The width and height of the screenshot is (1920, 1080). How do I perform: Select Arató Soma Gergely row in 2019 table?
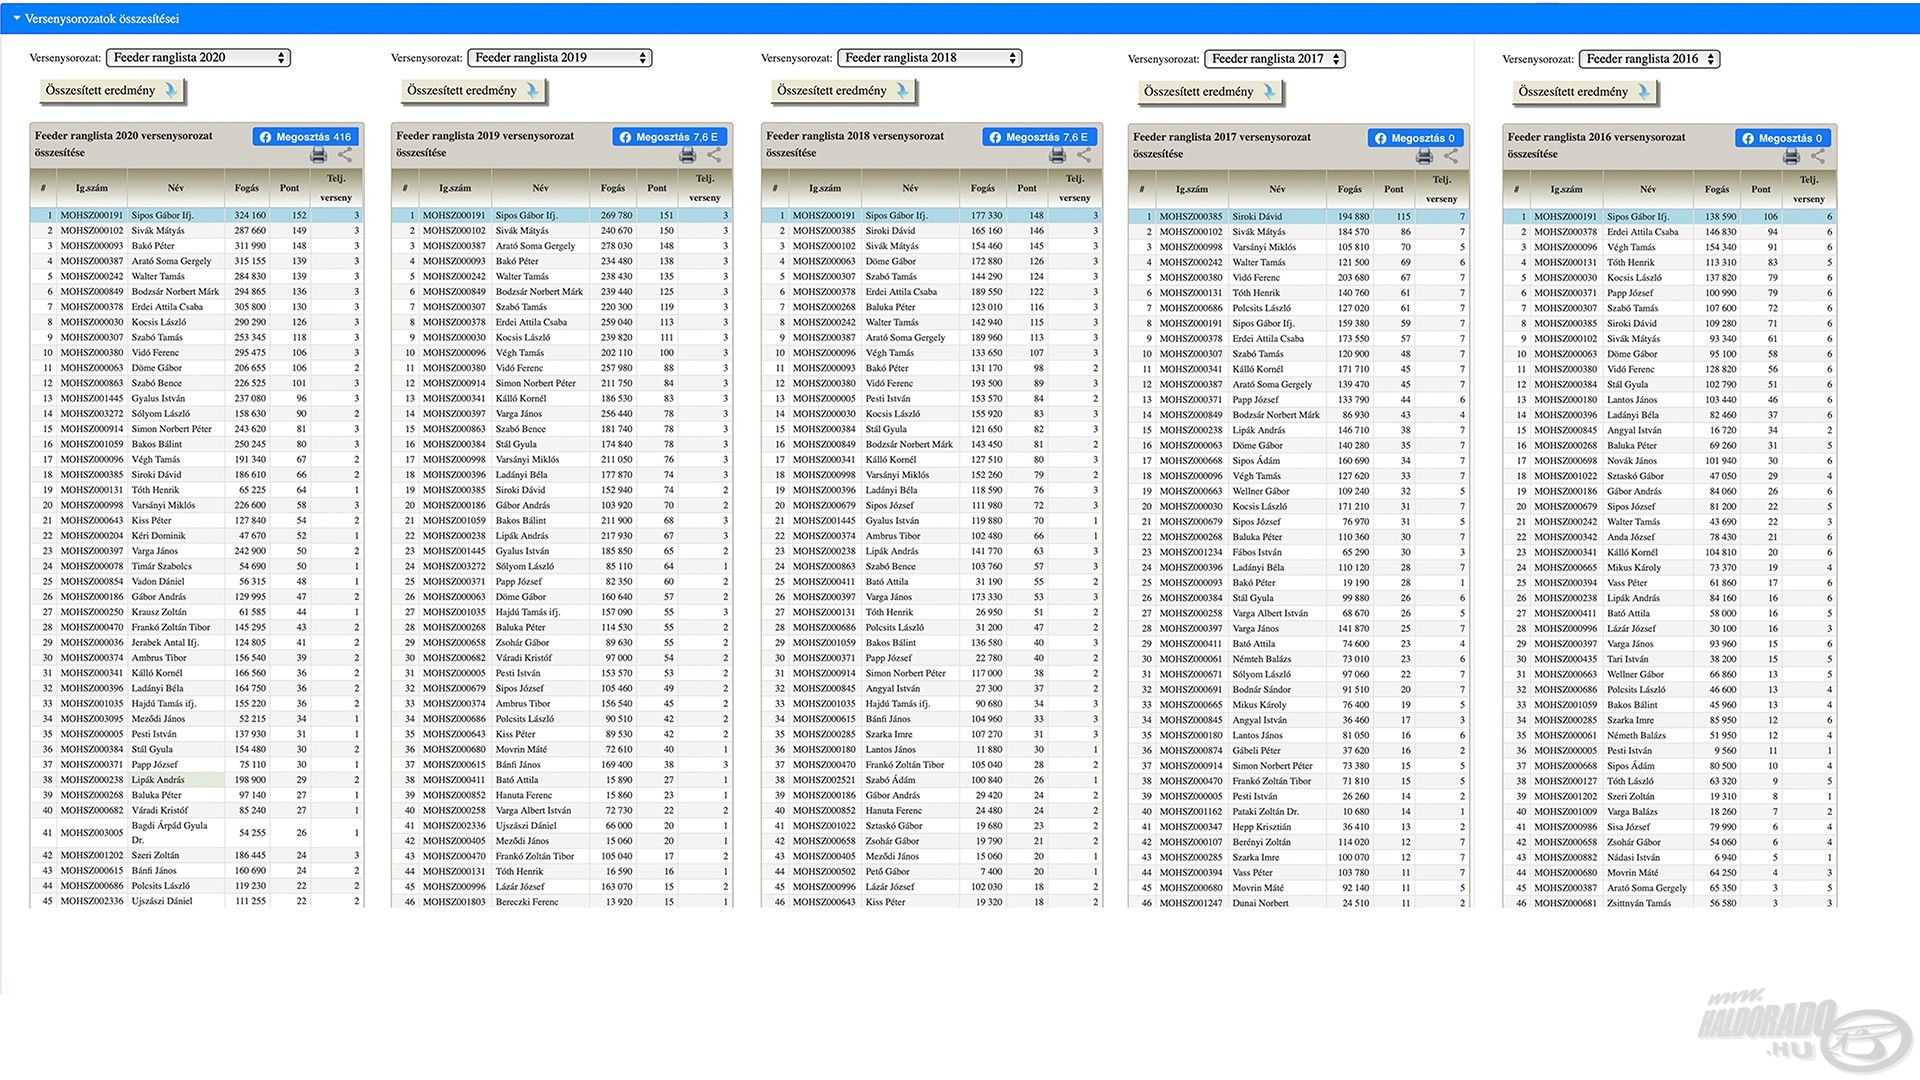pos(562,246)
